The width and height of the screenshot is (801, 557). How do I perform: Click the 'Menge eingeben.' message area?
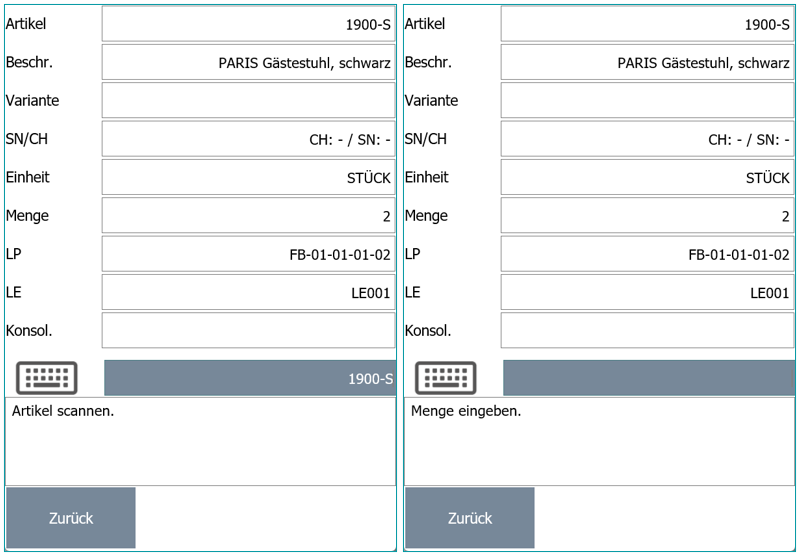point(599,440)
